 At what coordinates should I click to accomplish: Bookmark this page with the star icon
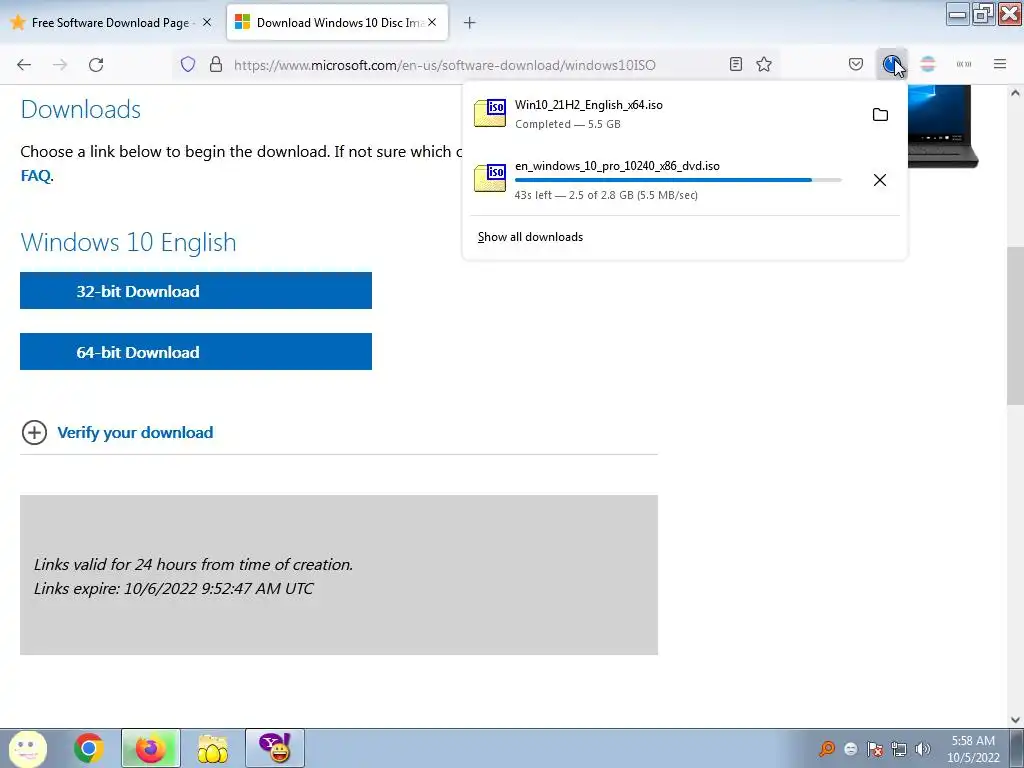[x=764, y=64]
